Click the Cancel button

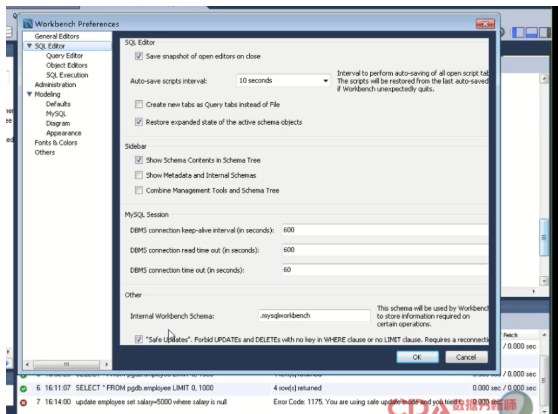click(466, 357)
